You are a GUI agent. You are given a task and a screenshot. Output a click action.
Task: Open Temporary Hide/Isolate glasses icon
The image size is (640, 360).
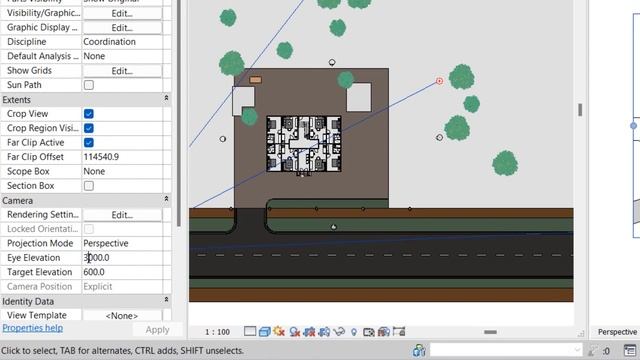tap(339, 332)
